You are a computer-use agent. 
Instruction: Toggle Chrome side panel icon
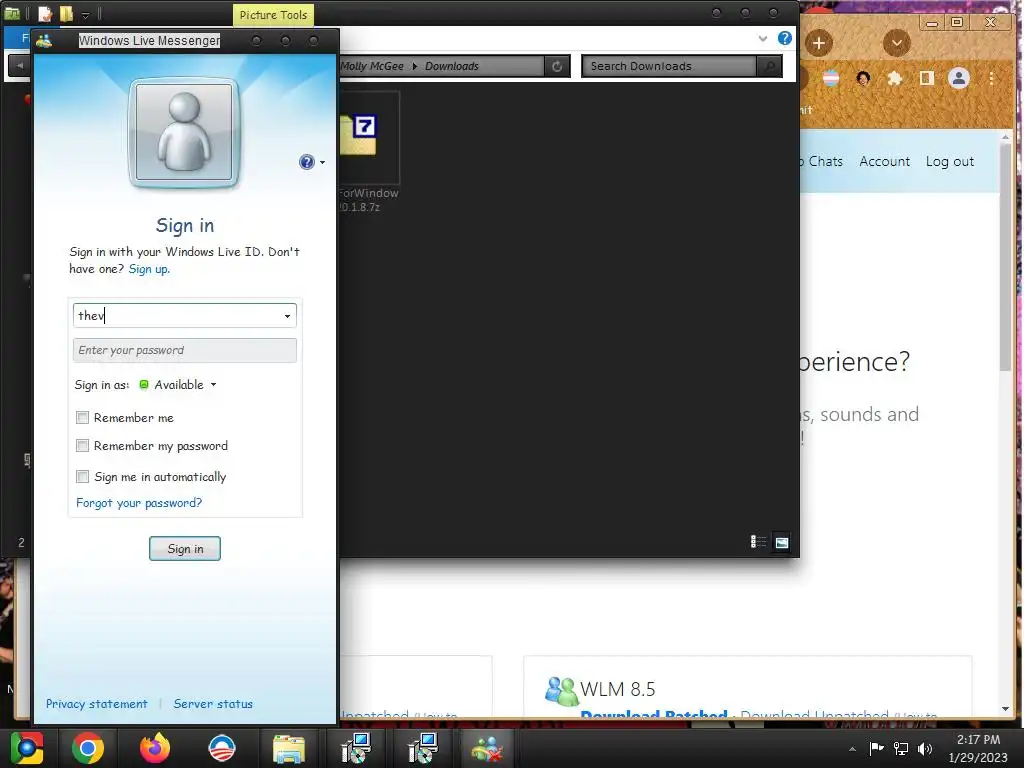click(926, 78)
